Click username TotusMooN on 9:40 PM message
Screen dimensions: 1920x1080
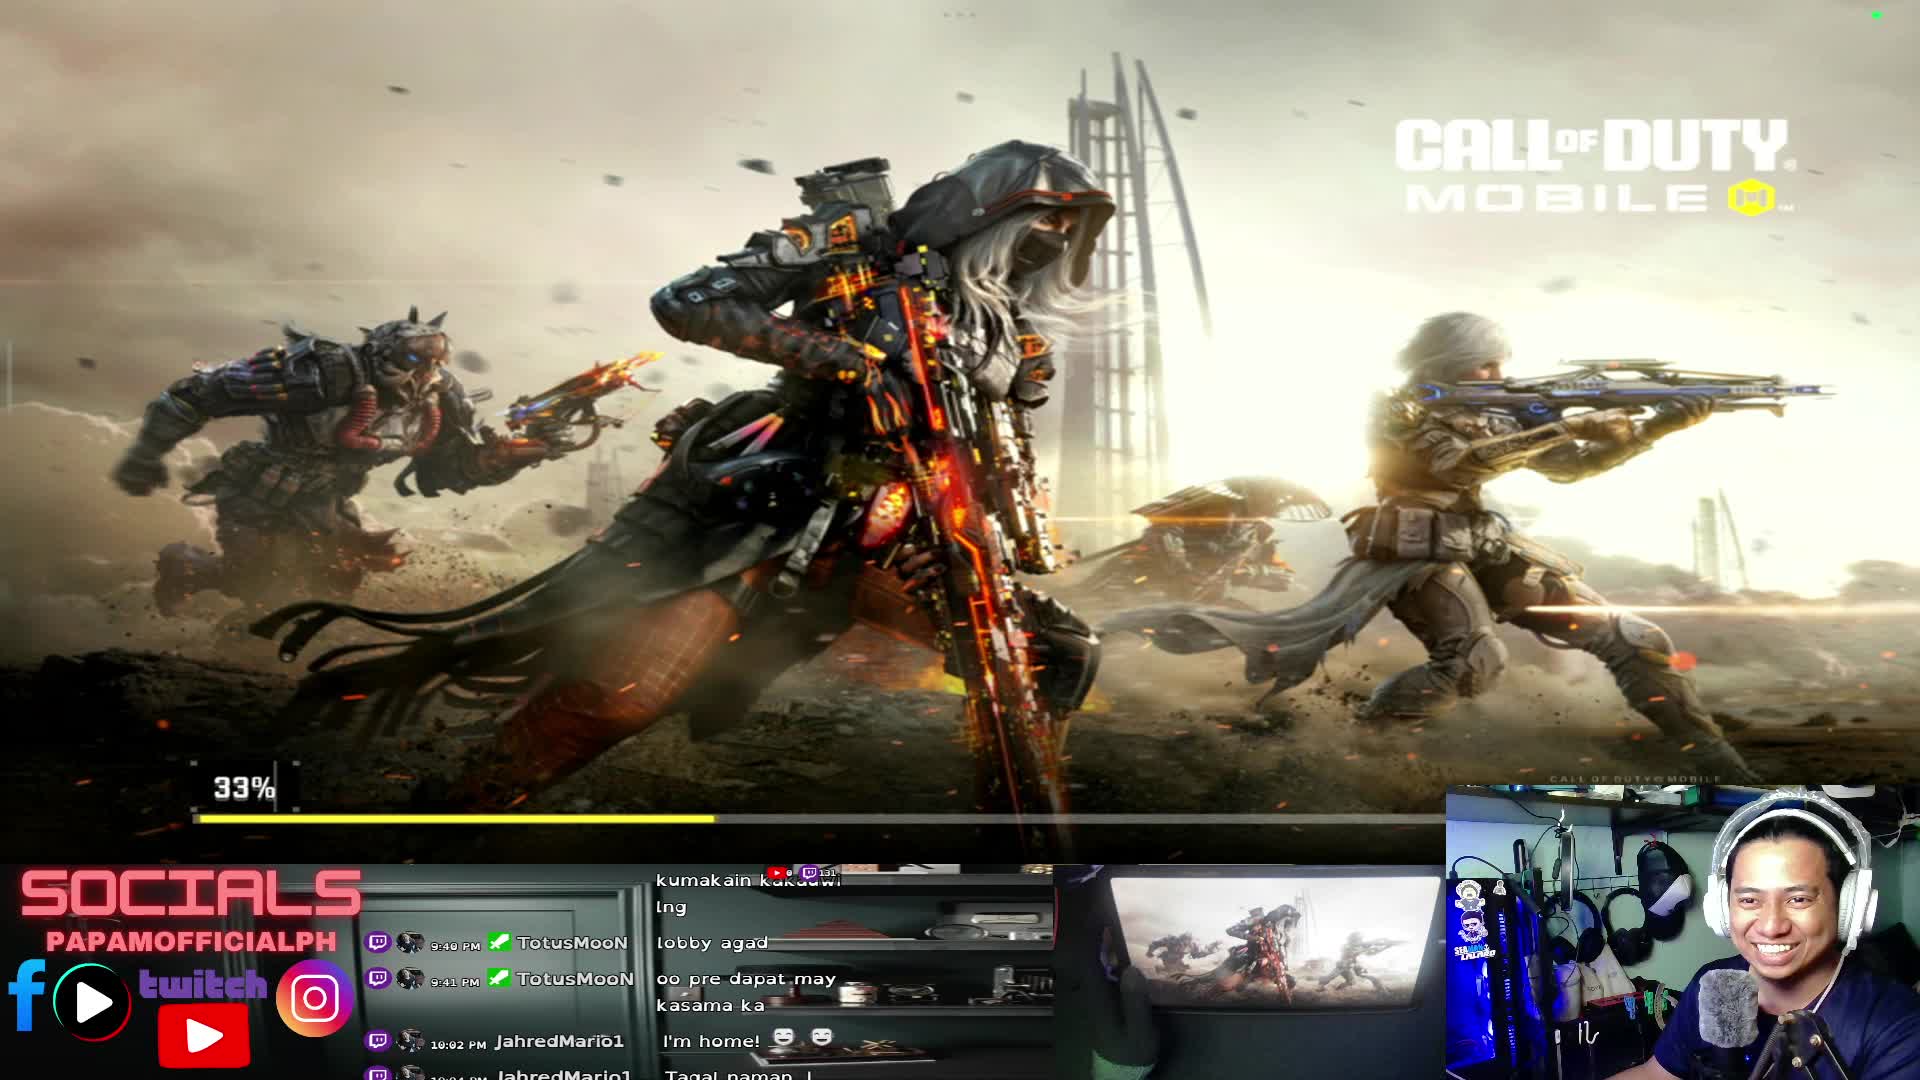click(572, 942)
